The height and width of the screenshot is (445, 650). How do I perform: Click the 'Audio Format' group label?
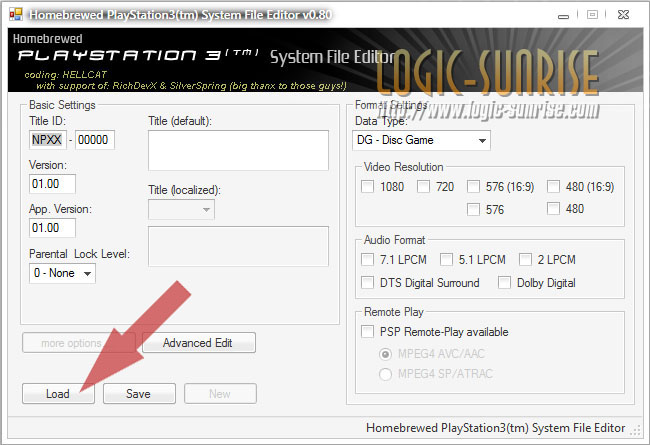click(394, 240)
